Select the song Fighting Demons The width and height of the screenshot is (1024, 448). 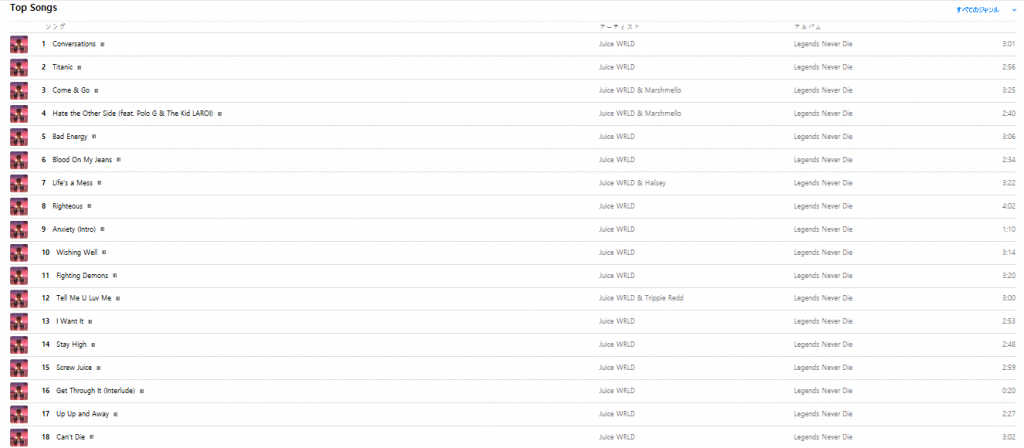(82, 276)
